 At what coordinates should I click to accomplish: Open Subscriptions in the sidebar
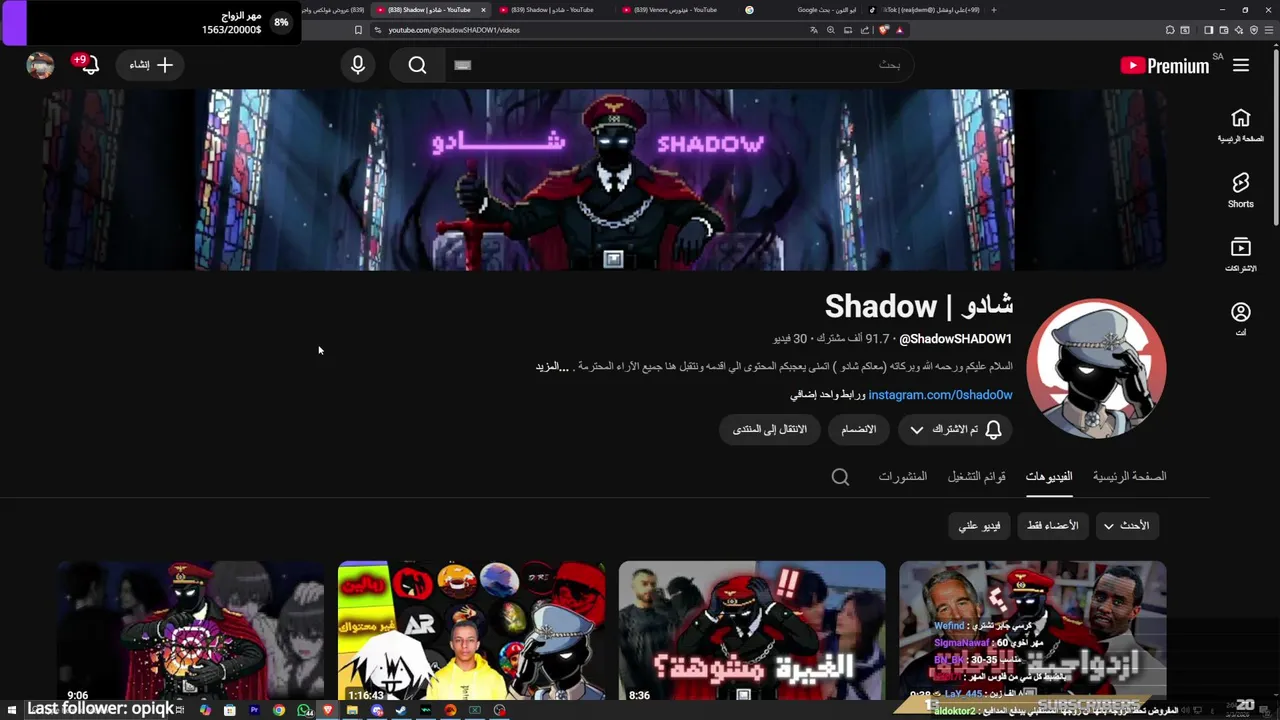point(1241,255)
